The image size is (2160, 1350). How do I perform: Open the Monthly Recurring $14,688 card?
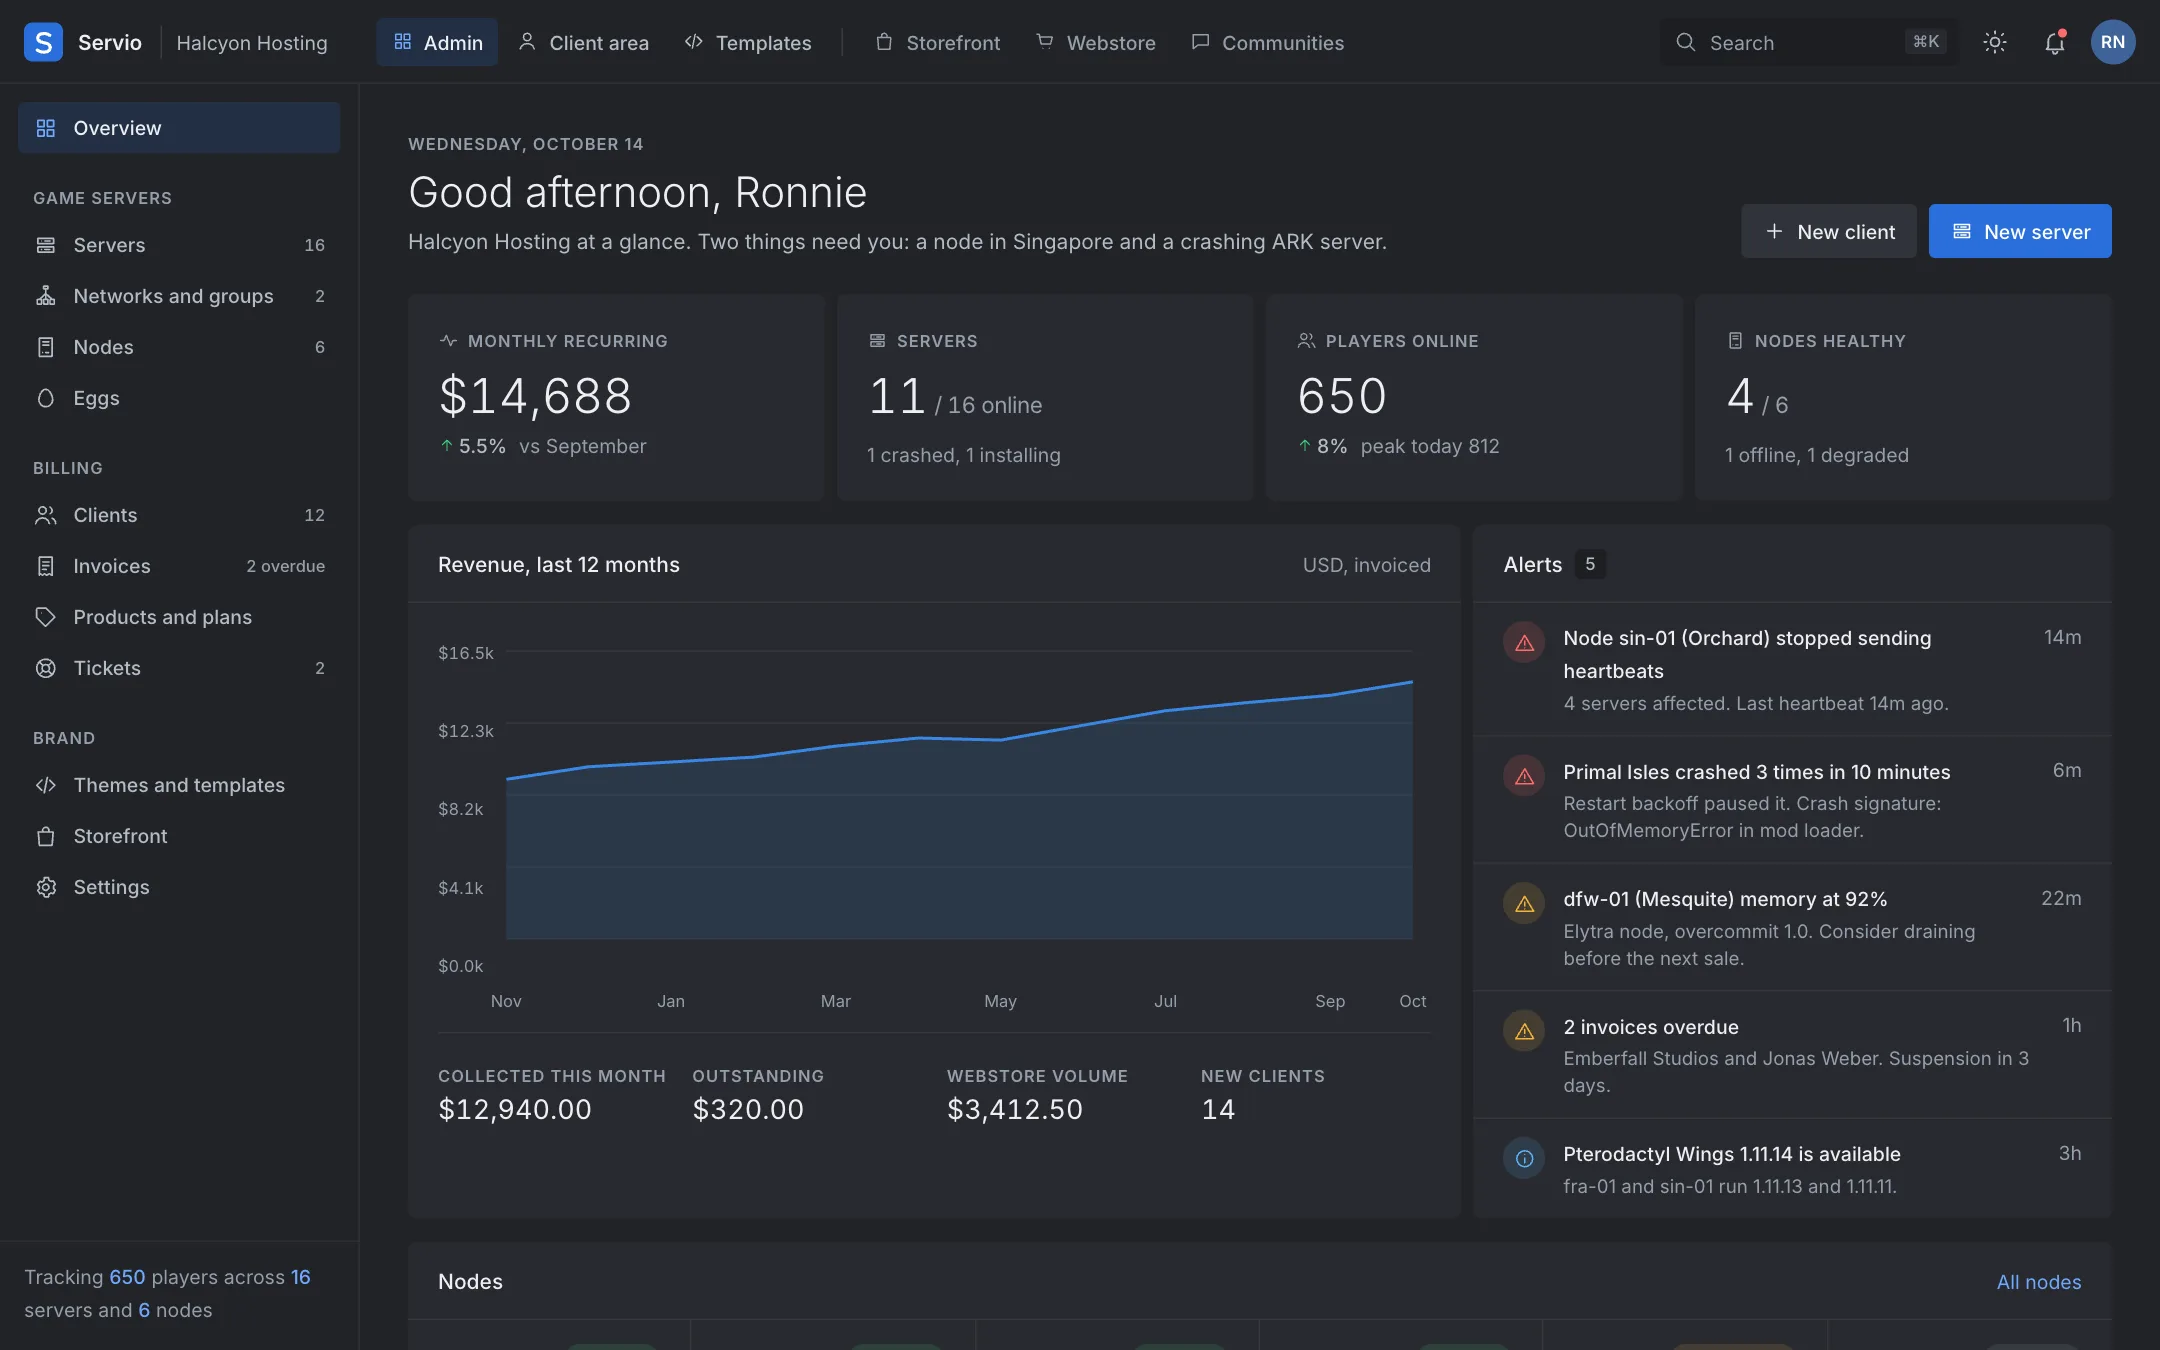pos(616,397)
